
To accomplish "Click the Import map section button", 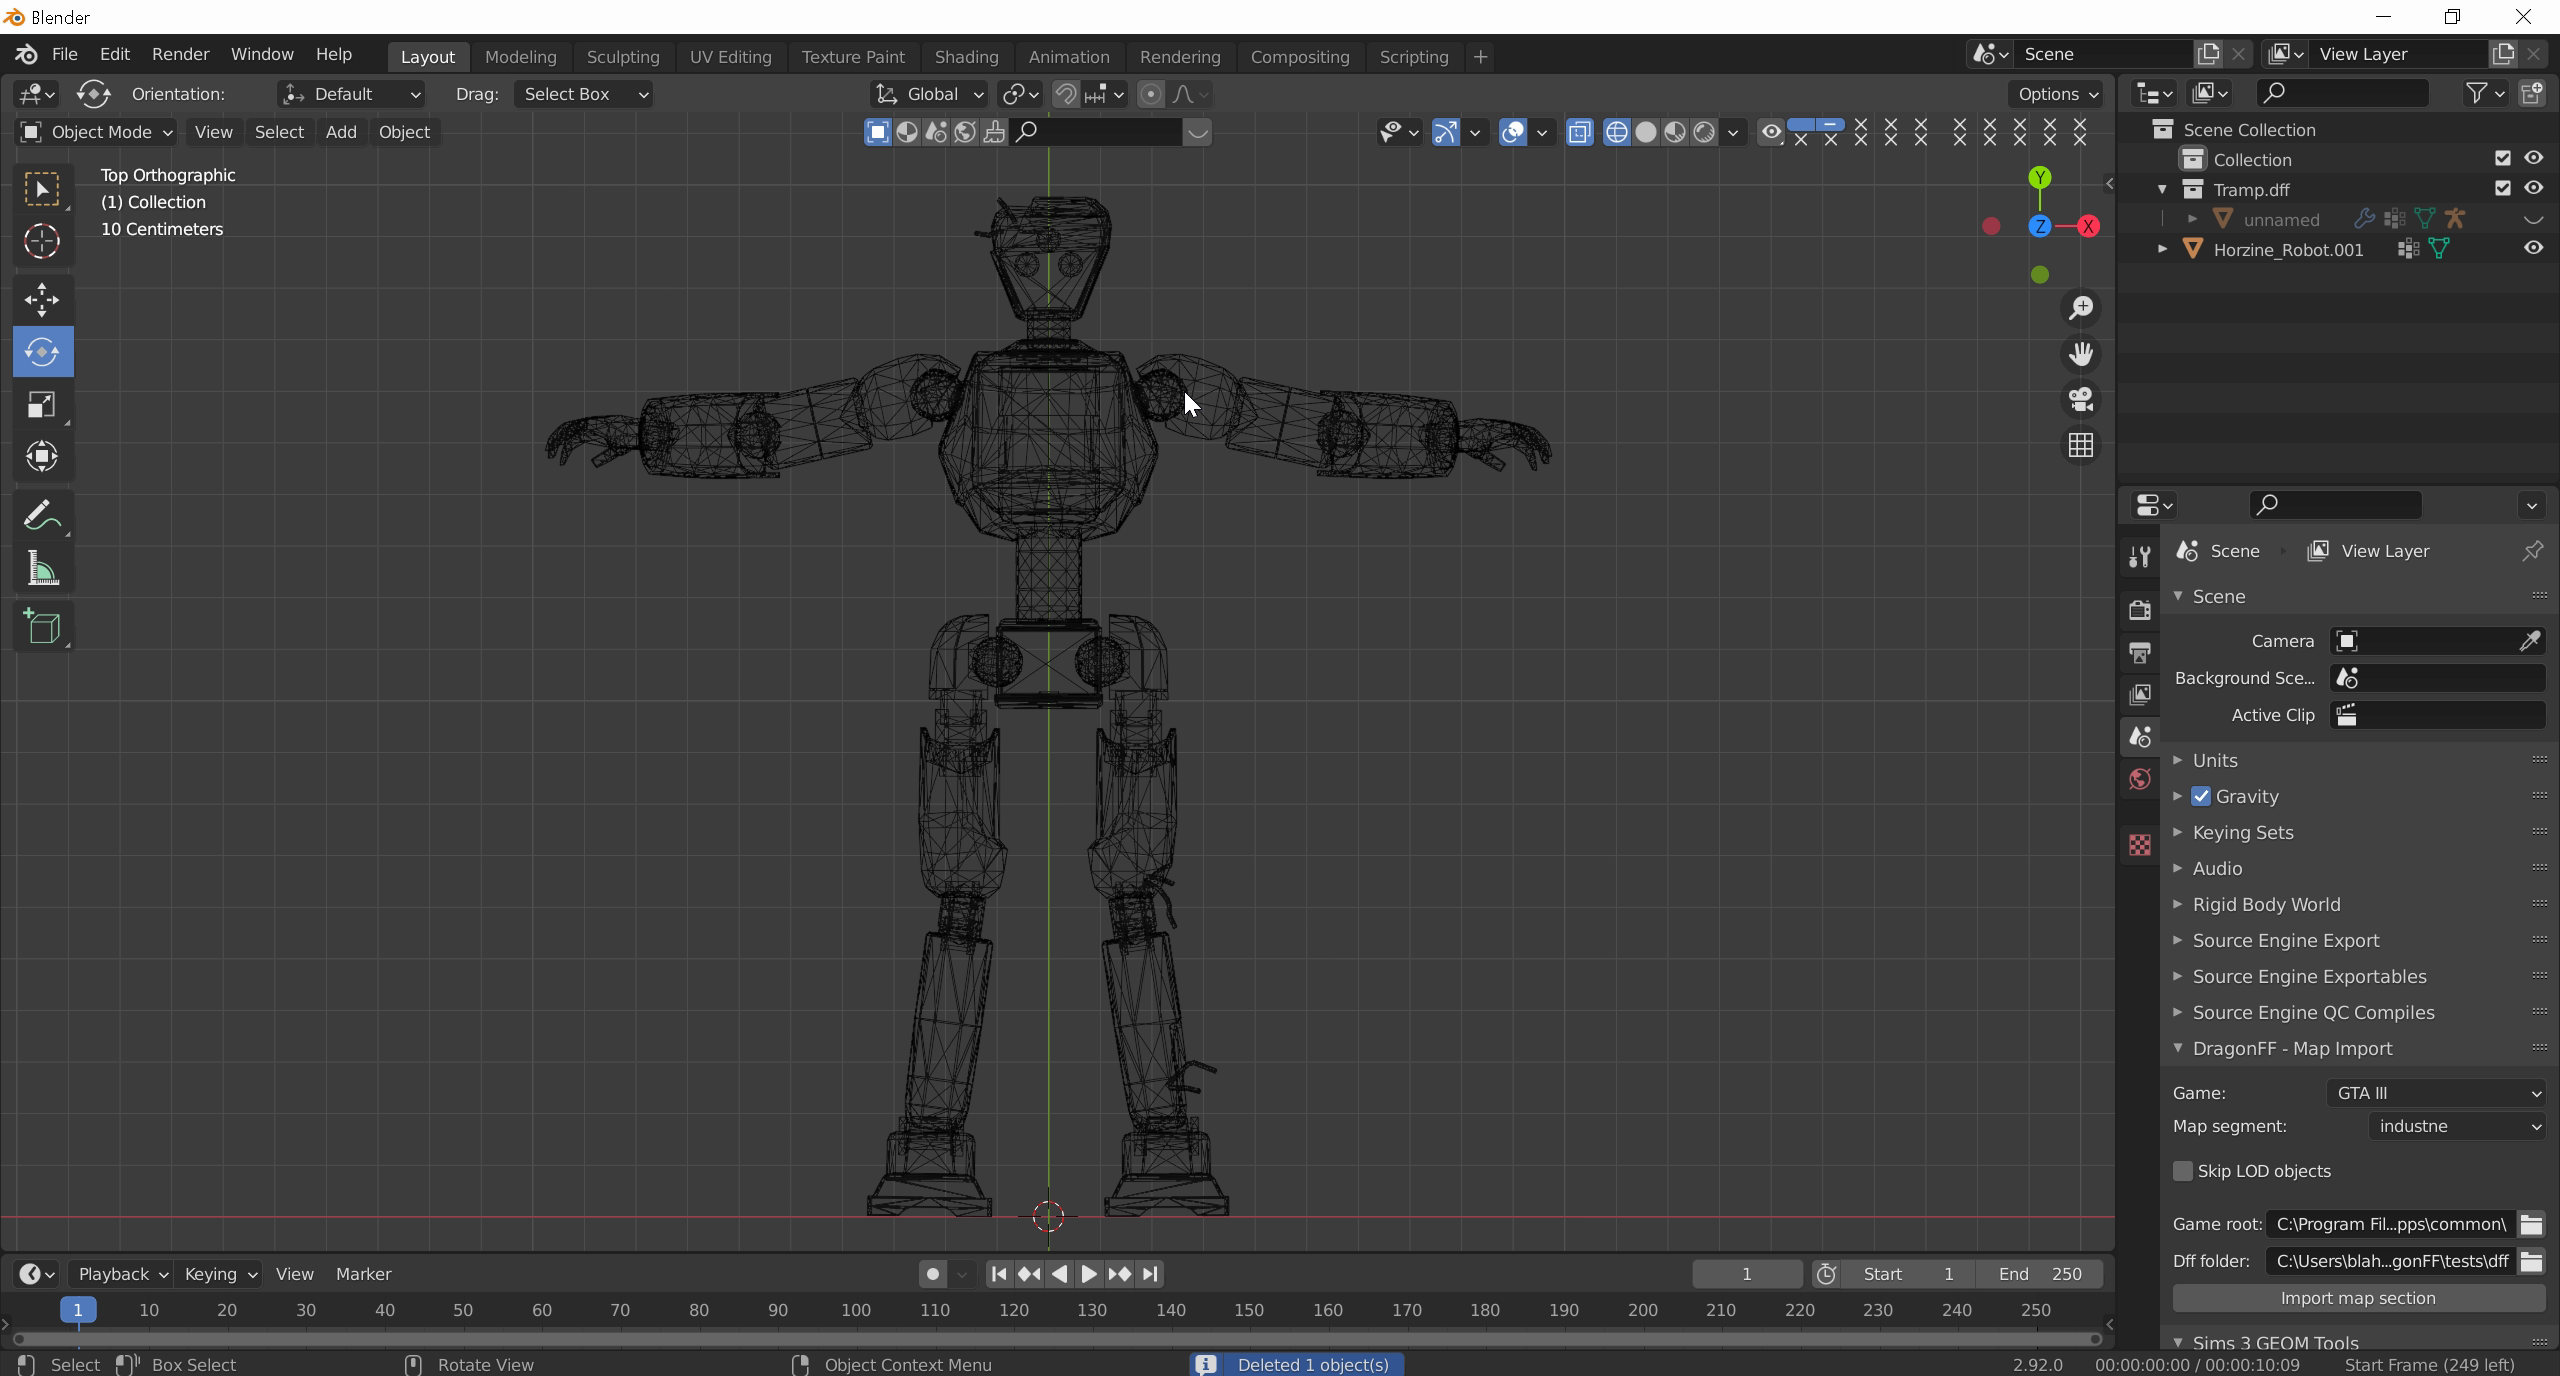I will (2357, 1298).
